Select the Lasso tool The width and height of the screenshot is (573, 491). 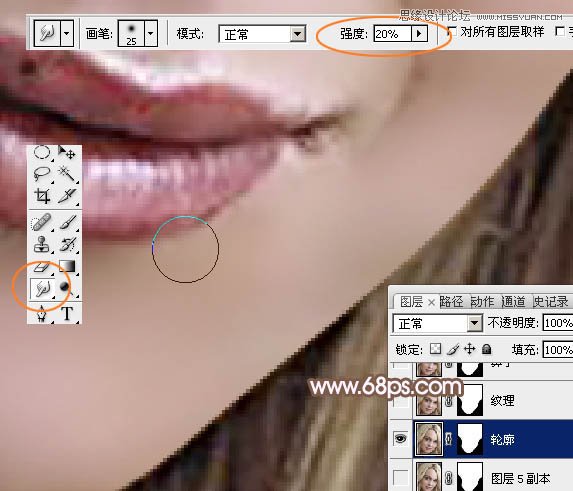pos(42,174)
